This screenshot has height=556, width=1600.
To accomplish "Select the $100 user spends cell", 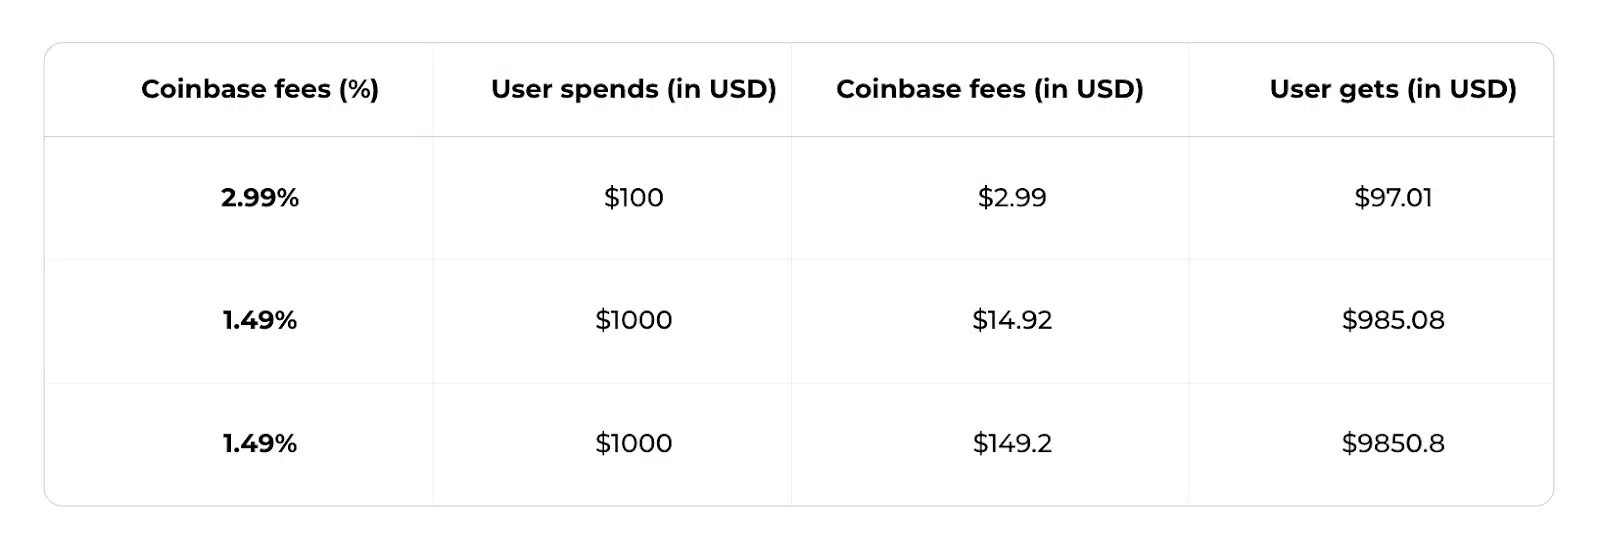I will (633, 198).
